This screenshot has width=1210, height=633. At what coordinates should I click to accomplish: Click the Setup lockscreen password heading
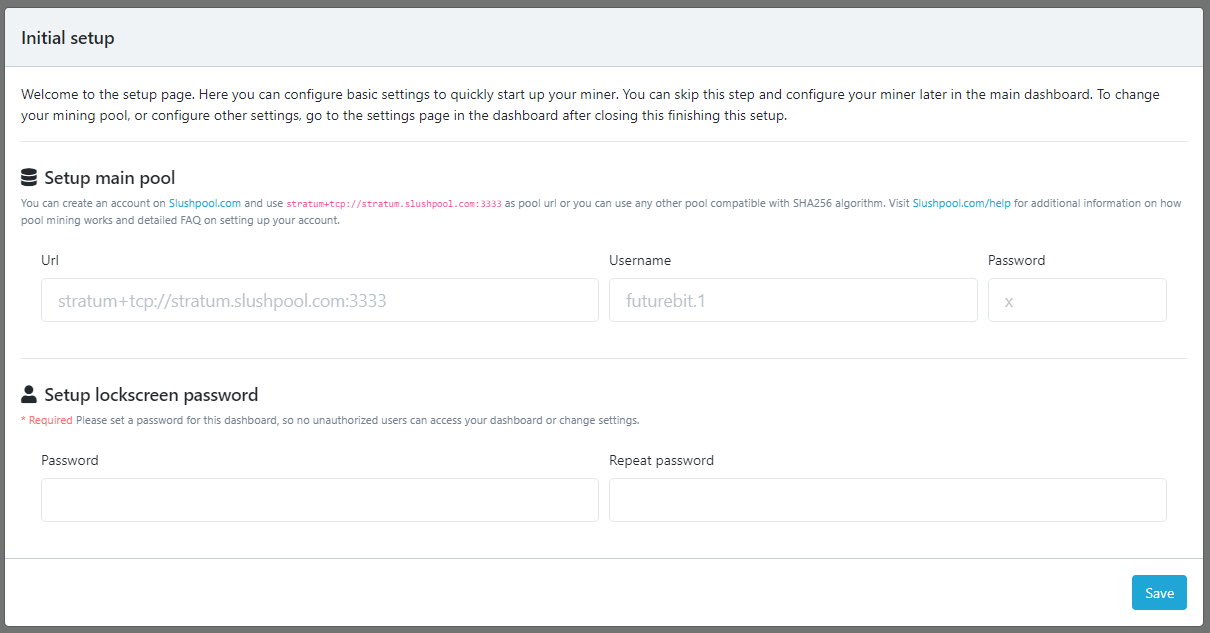click(x=151, y=394)
